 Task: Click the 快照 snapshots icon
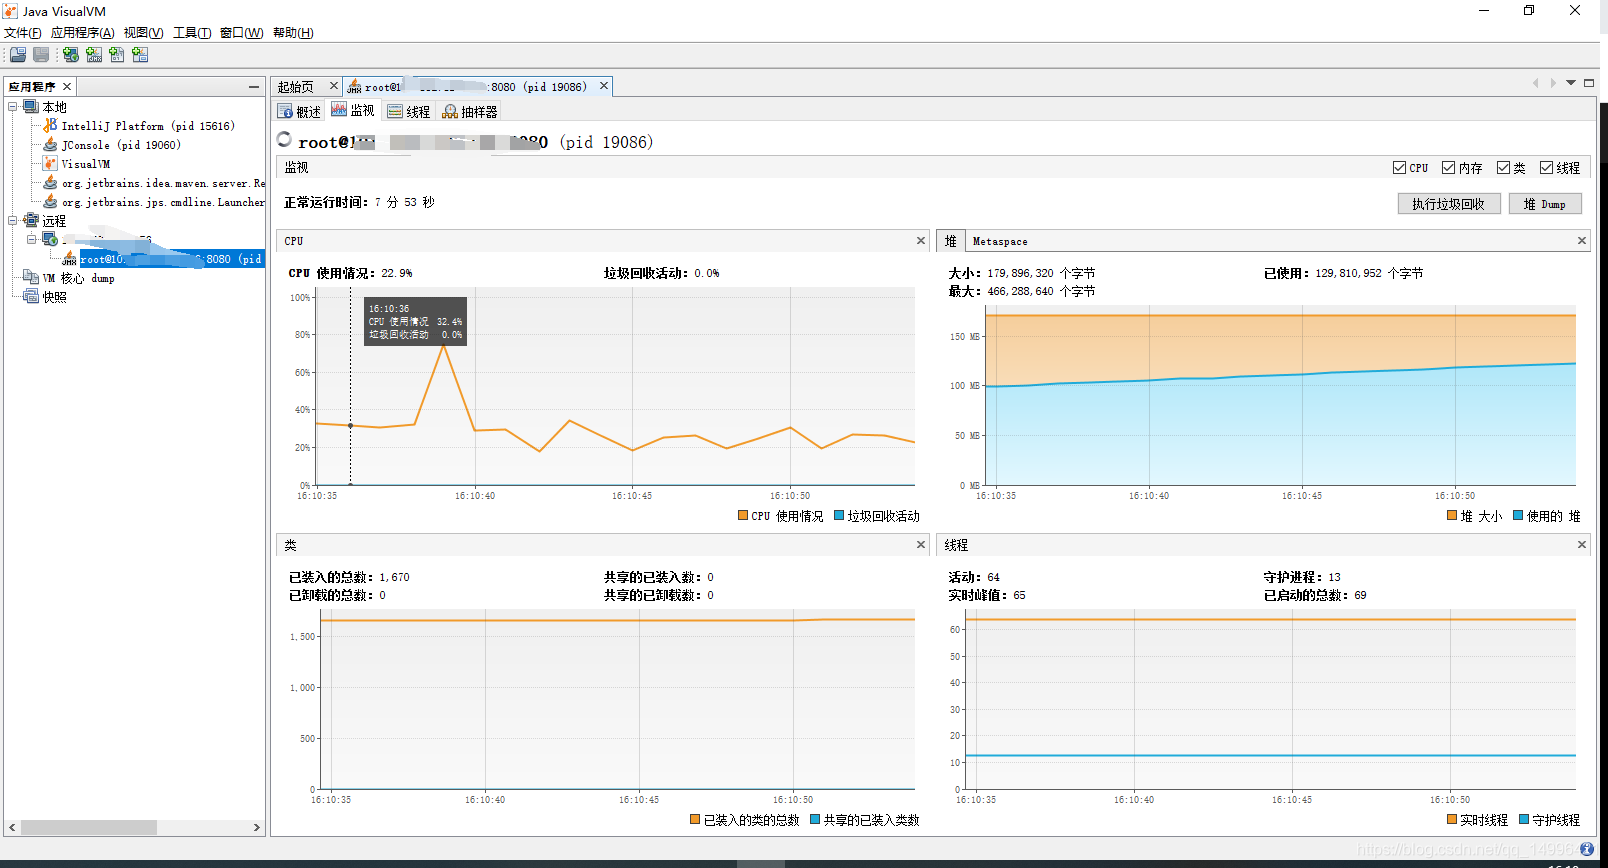pyautogui.click(x=31, y=297)
